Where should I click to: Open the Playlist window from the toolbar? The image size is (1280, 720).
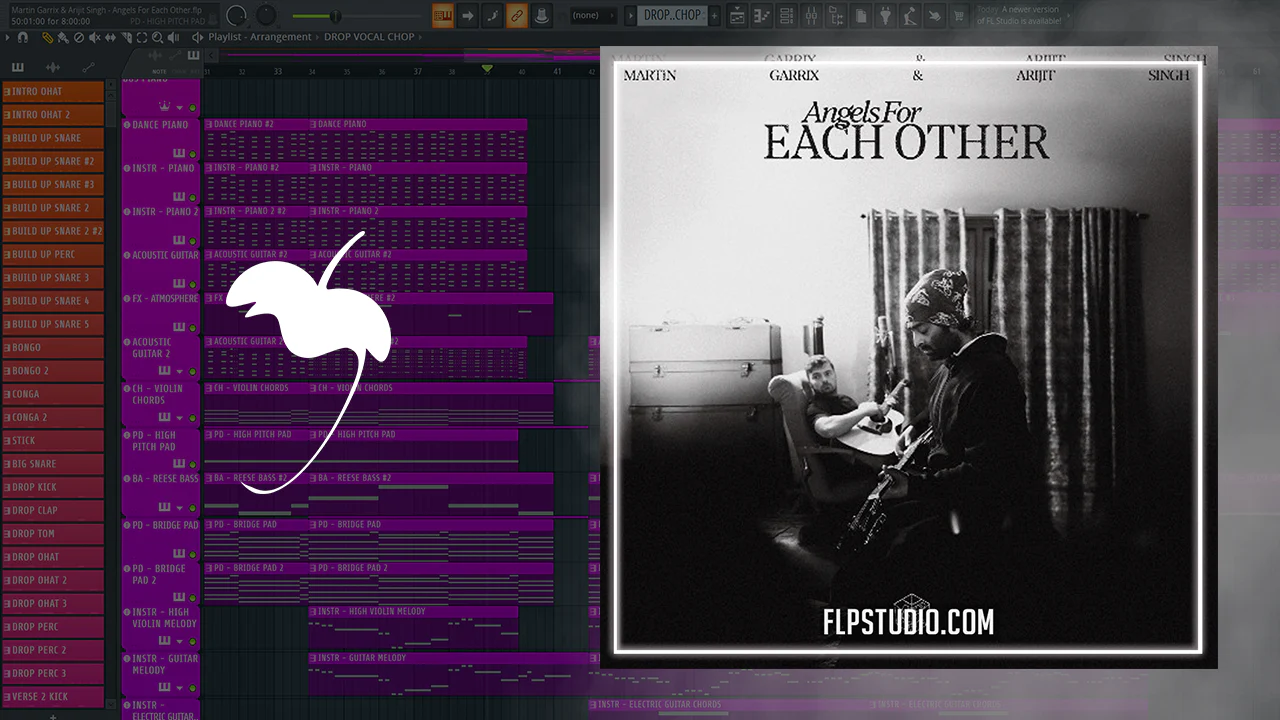click(x=737, y=15)
